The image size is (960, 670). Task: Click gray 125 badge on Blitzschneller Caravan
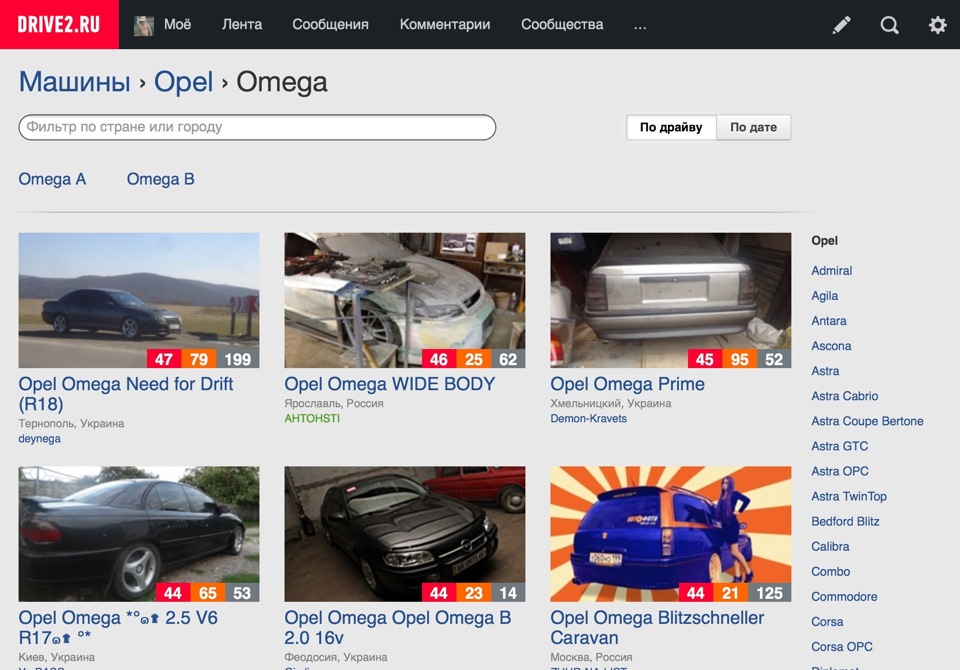point(769,593)
